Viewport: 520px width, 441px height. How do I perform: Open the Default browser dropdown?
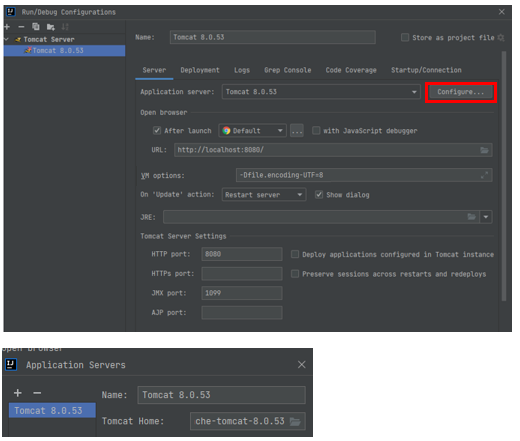click(x=252, y=130)
